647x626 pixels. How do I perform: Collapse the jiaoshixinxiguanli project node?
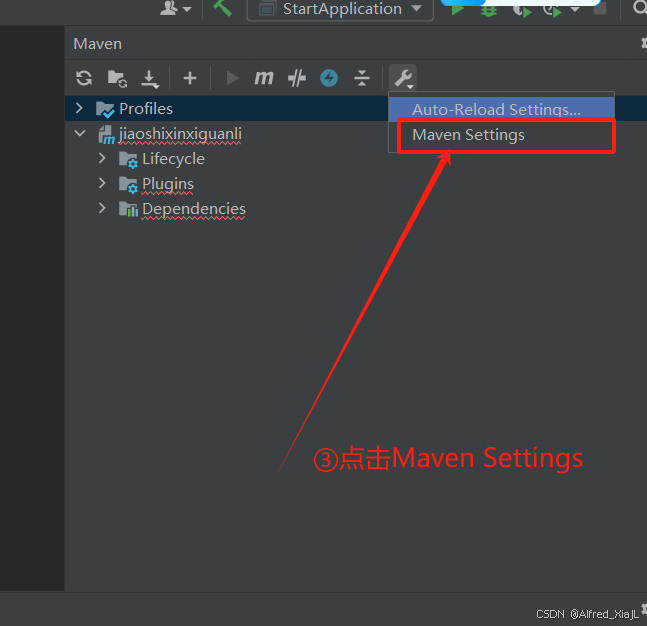80,134
